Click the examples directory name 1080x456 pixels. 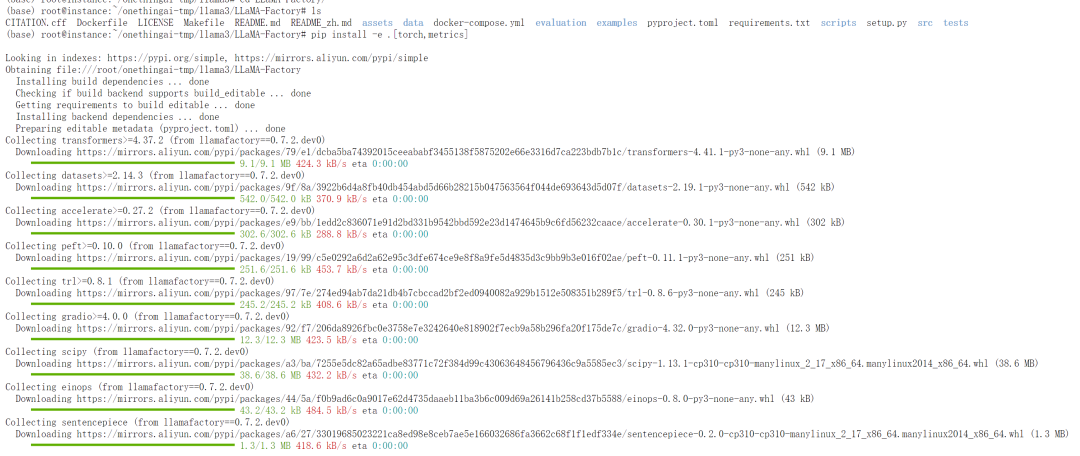(x=616, y=23)
